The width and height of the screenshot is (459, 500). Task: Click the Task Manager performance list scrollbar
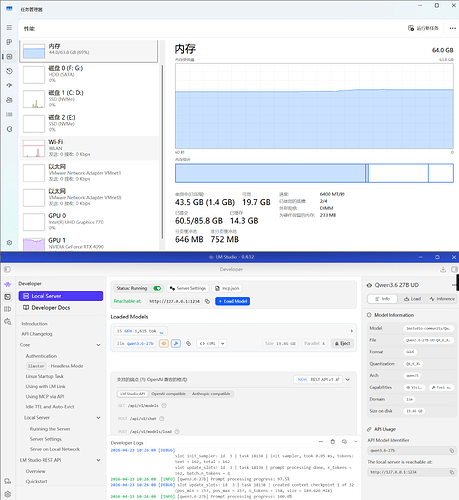tap(162, 152)
